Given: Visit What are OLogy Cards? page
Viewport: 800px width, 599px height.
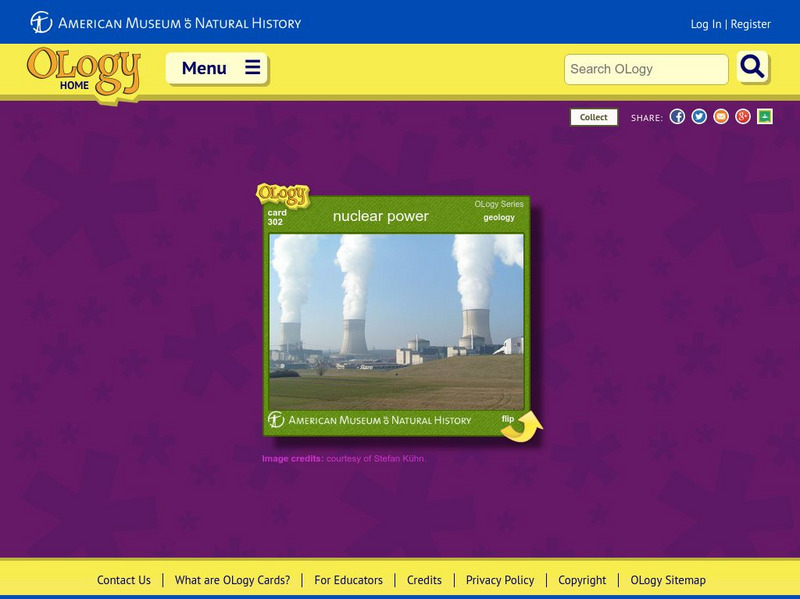Looking at the screenshot, I should [x=231, y=579].
